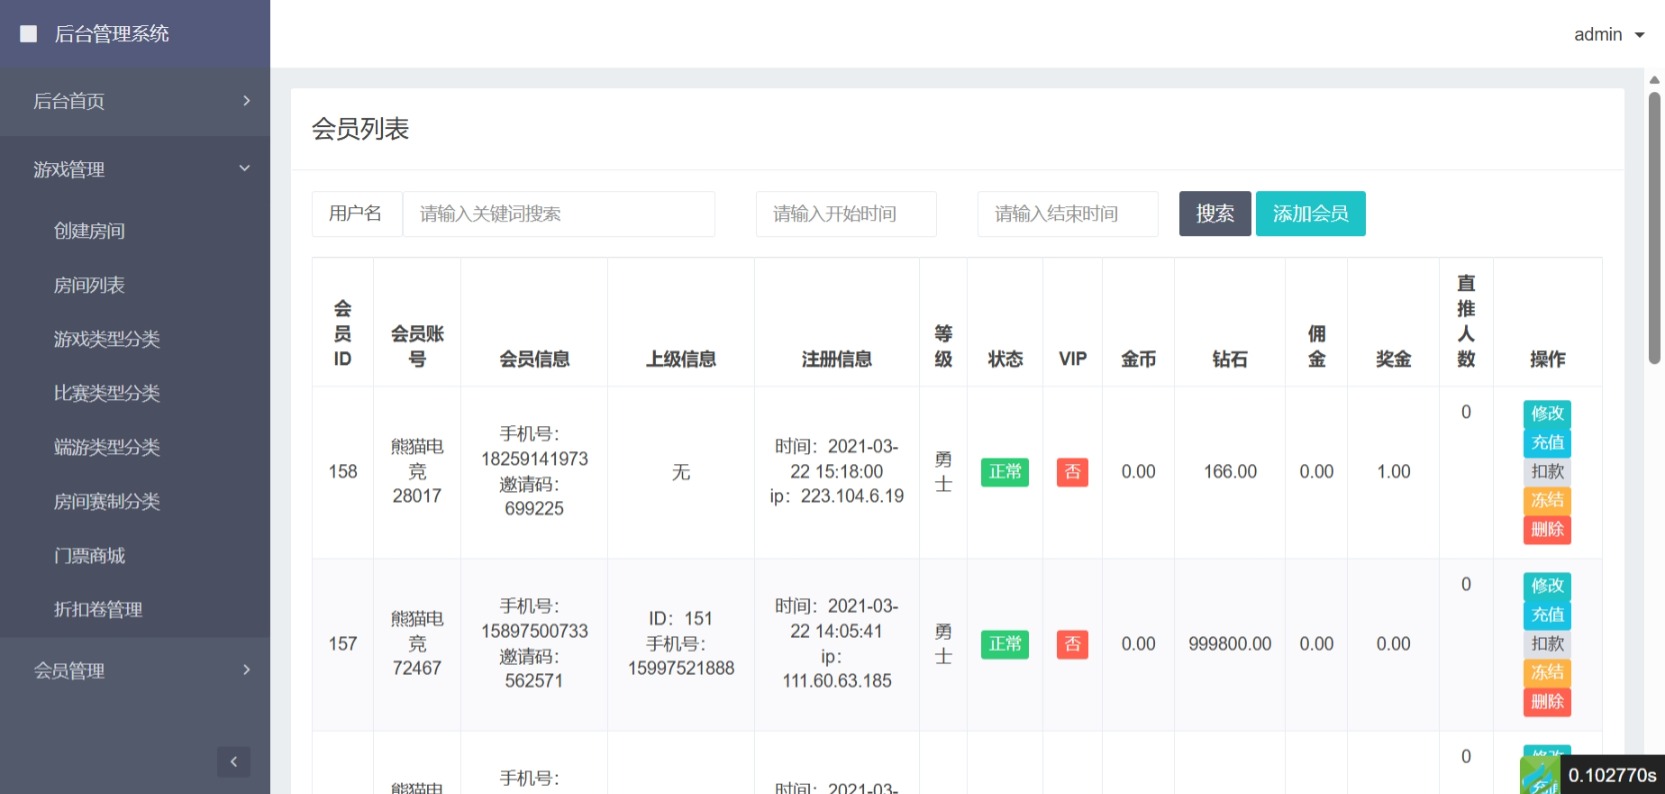Toggle VIP 否 status for member 158
Viewport: 1665px width, 794px height.
(x=1072, y=472)
